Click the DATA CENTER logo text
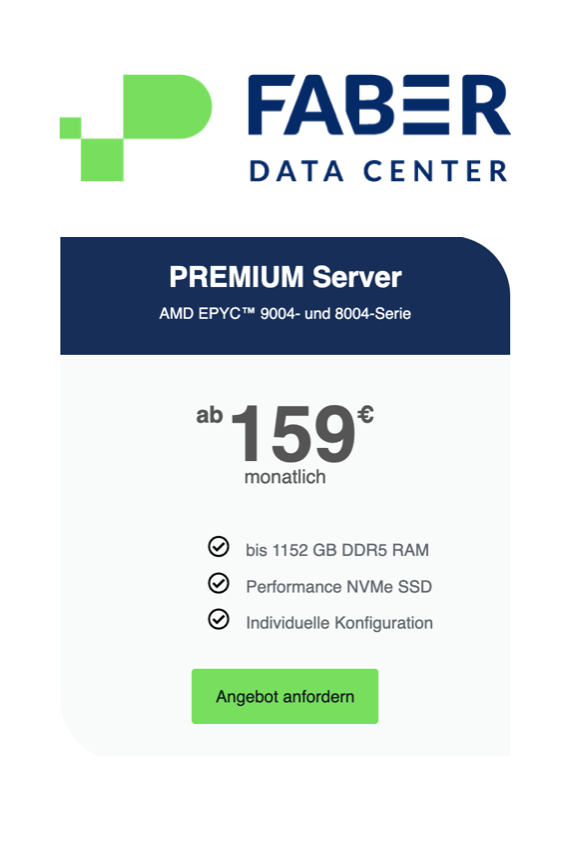Screen dimensions: 574x868 point(379,170)
